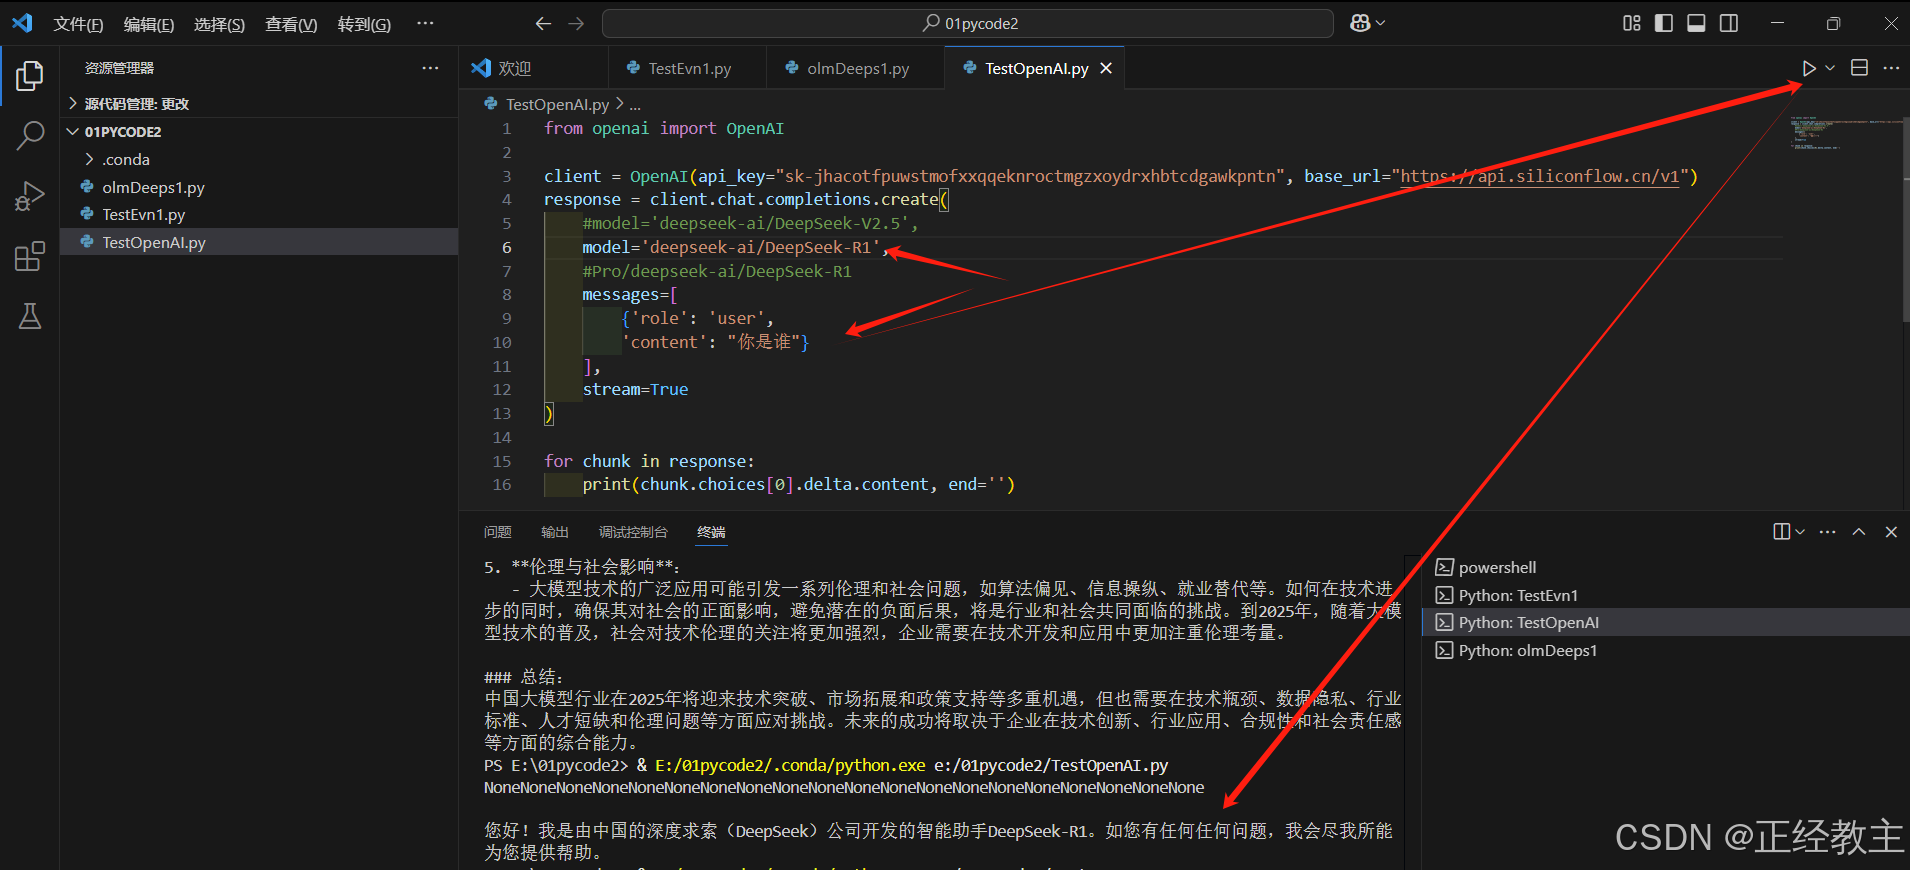Open the Copilot dropdown chevron
This screenshot has height=870, width=1910.
pyautogui.click(x=1381, y=23)
